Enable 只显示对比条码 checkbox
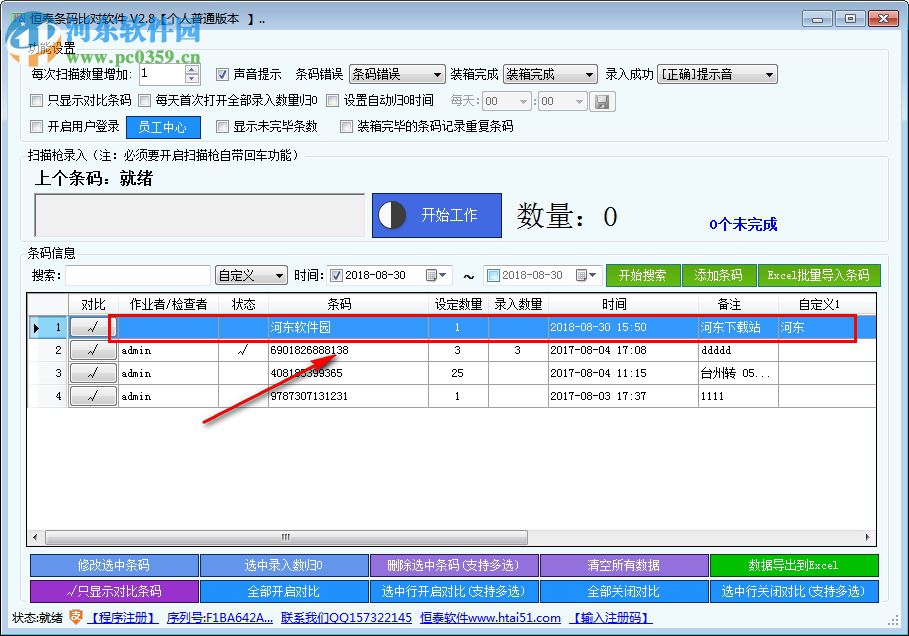 37,100
